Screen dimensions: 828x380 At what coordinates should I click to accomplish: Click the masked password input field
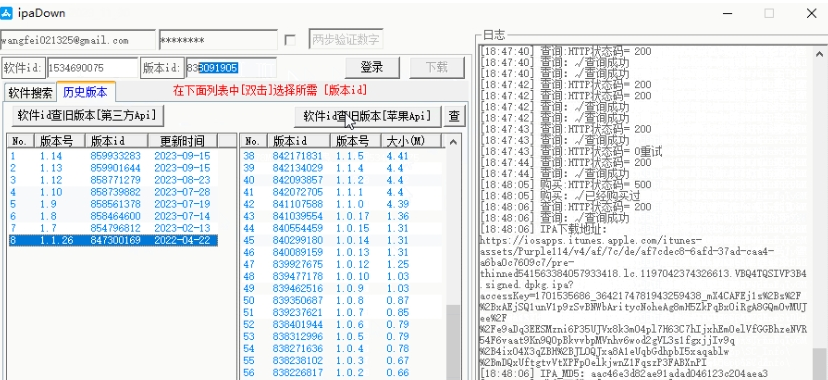(218, 40)
